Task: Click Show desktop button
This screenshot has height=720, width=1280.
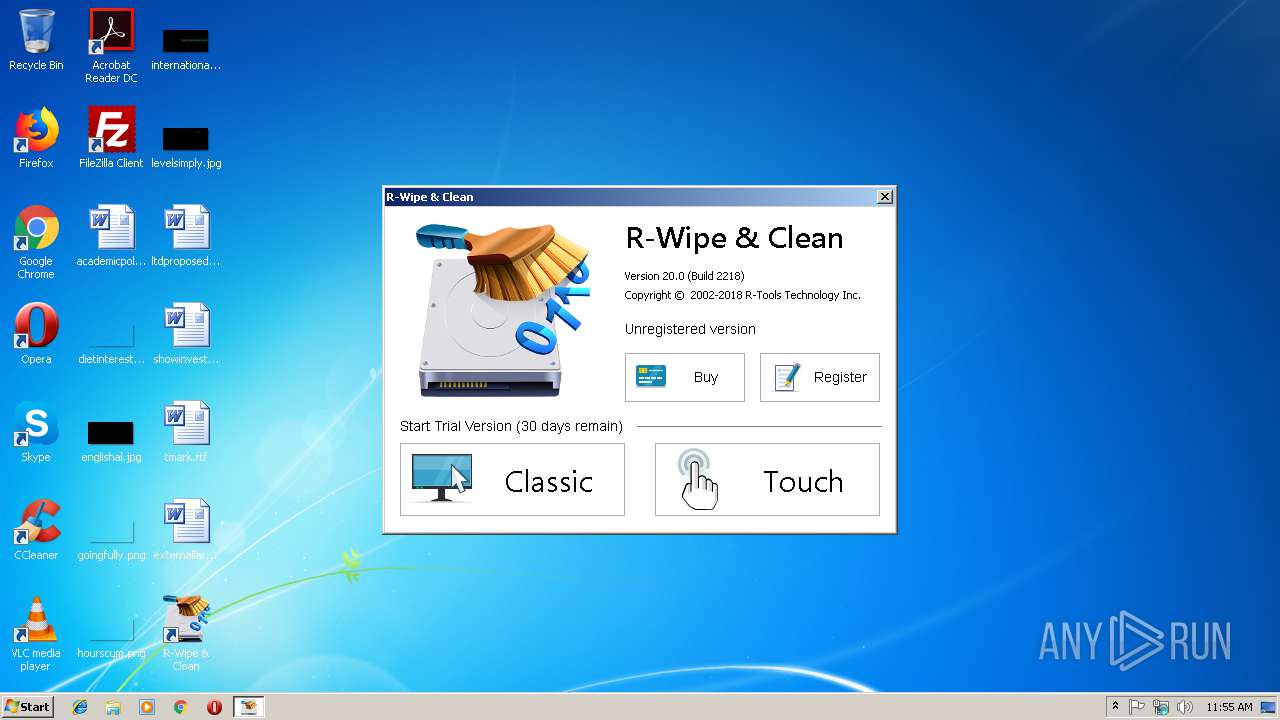Action: coord(1268,707)
